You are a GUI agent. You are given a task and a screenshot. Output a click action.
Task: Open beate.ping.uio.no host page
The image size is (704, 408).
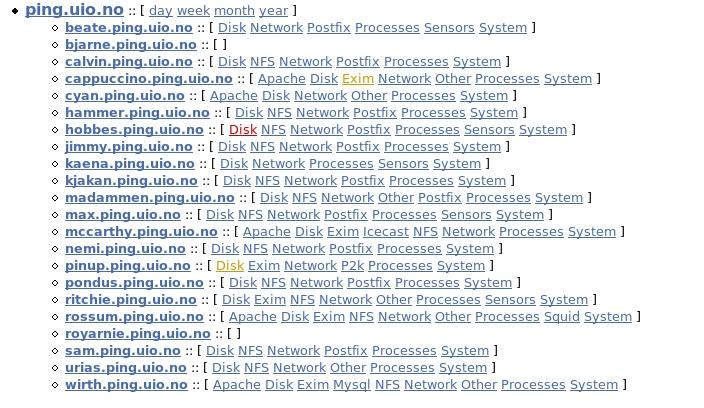(x=129, y=28)
